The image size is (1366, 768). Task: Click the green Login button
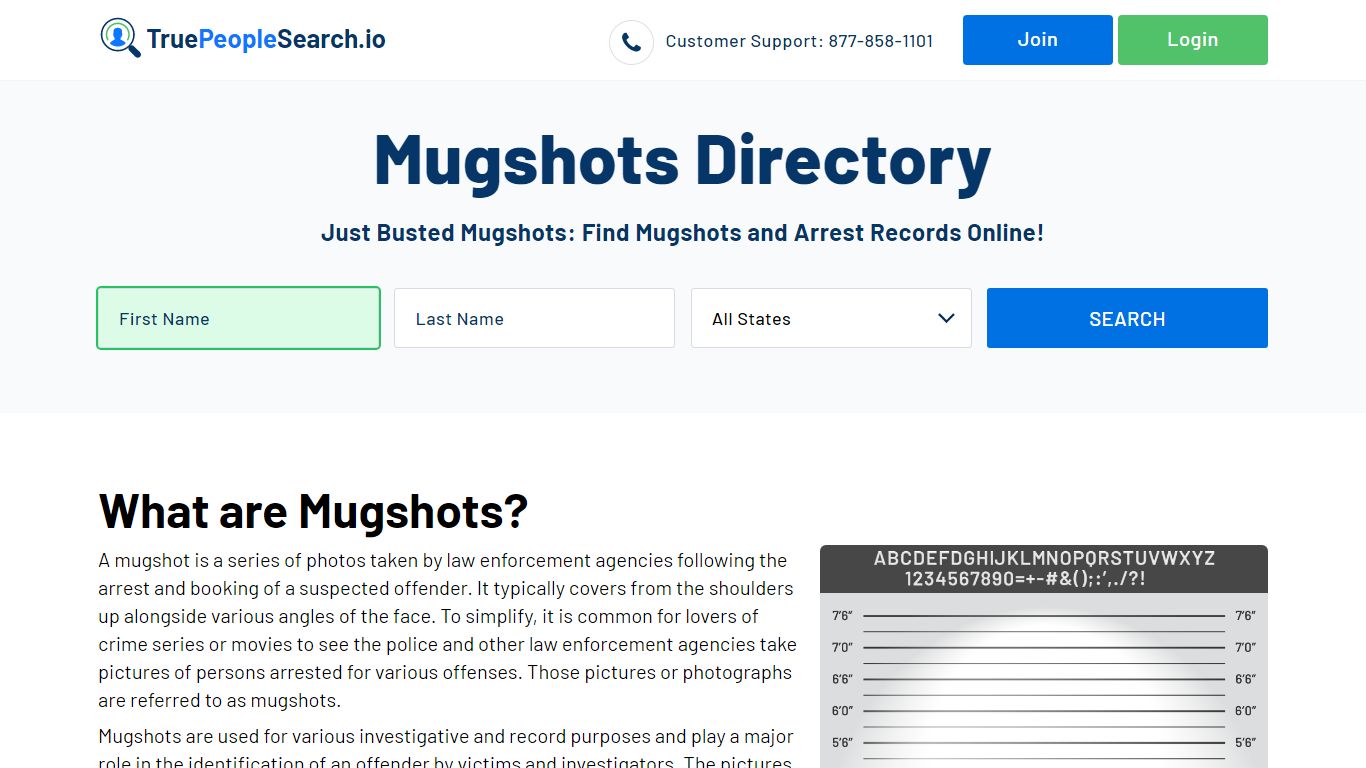point(1192,40)
